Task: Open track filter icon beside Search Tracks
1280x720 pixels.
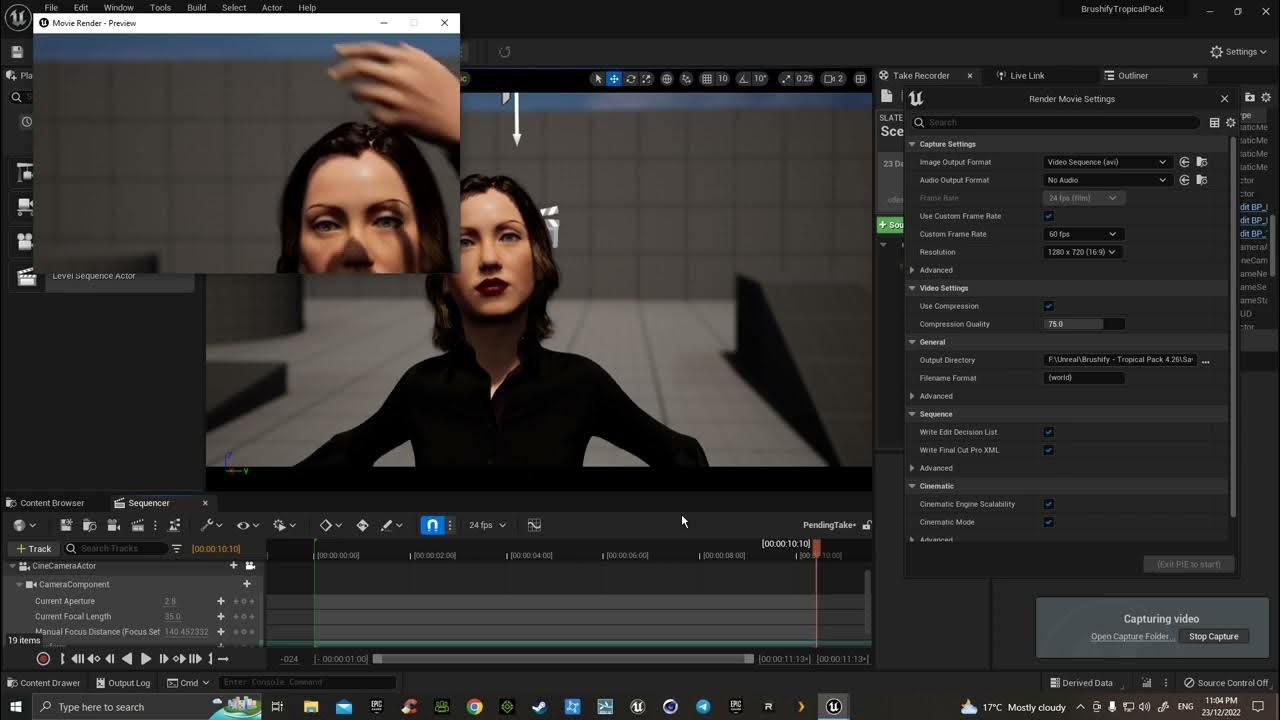Action: 177,548
